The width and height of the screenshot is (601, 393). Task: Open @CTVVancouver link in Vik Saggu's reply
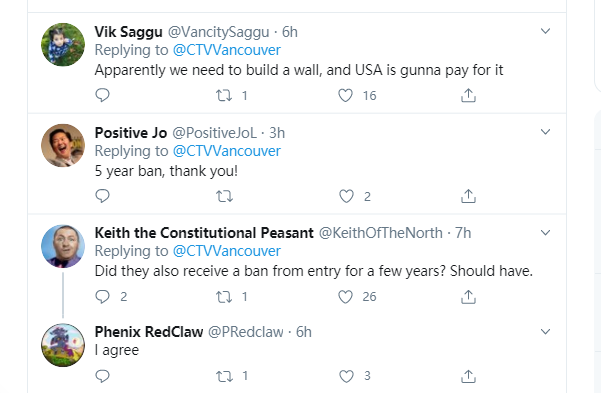pos(227,50)
